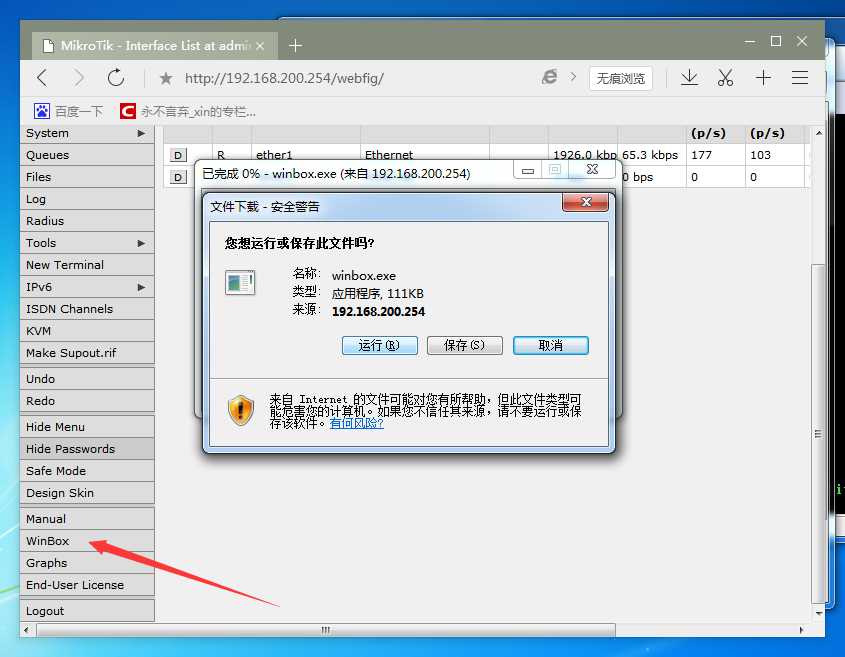Click the 取消 cancel button
This screenshot has height=657, width=845.
tap(550, 345)
